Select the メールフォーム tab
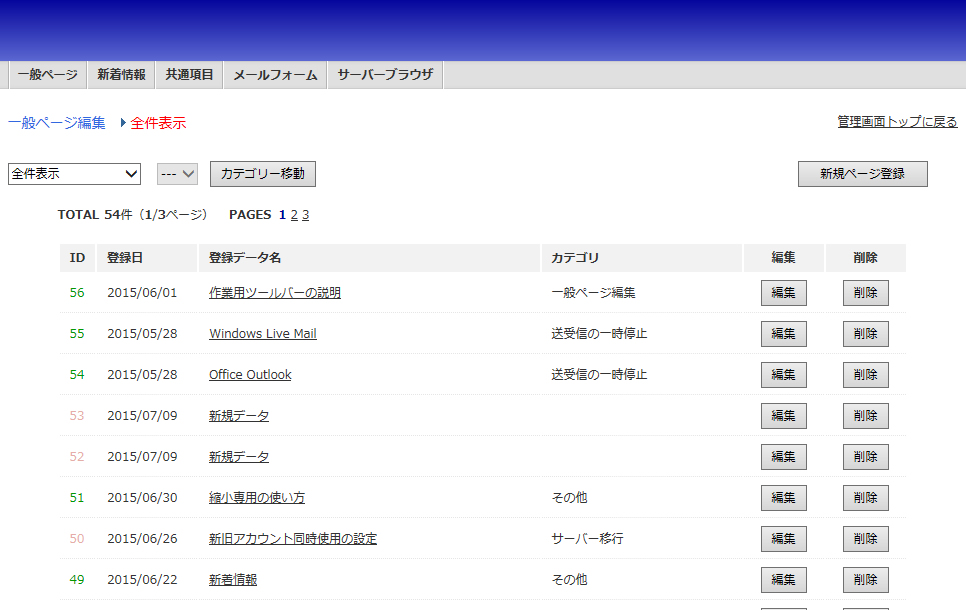Image resolution: width=966 pixels, height=610 pixels. pos(275,75)
